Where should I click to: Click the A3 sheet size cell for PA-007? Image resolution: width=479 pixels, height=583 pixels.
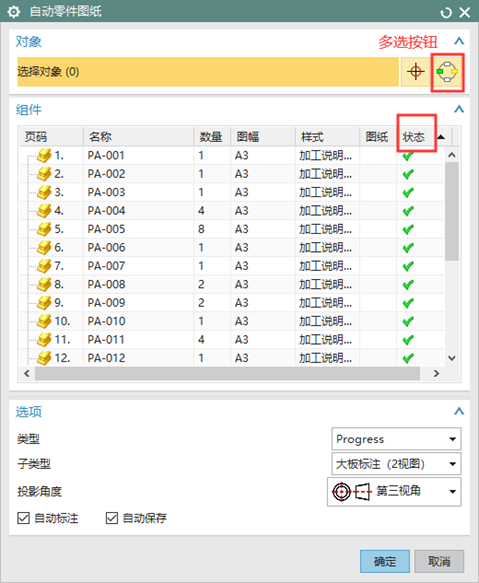tap(263, 266)
